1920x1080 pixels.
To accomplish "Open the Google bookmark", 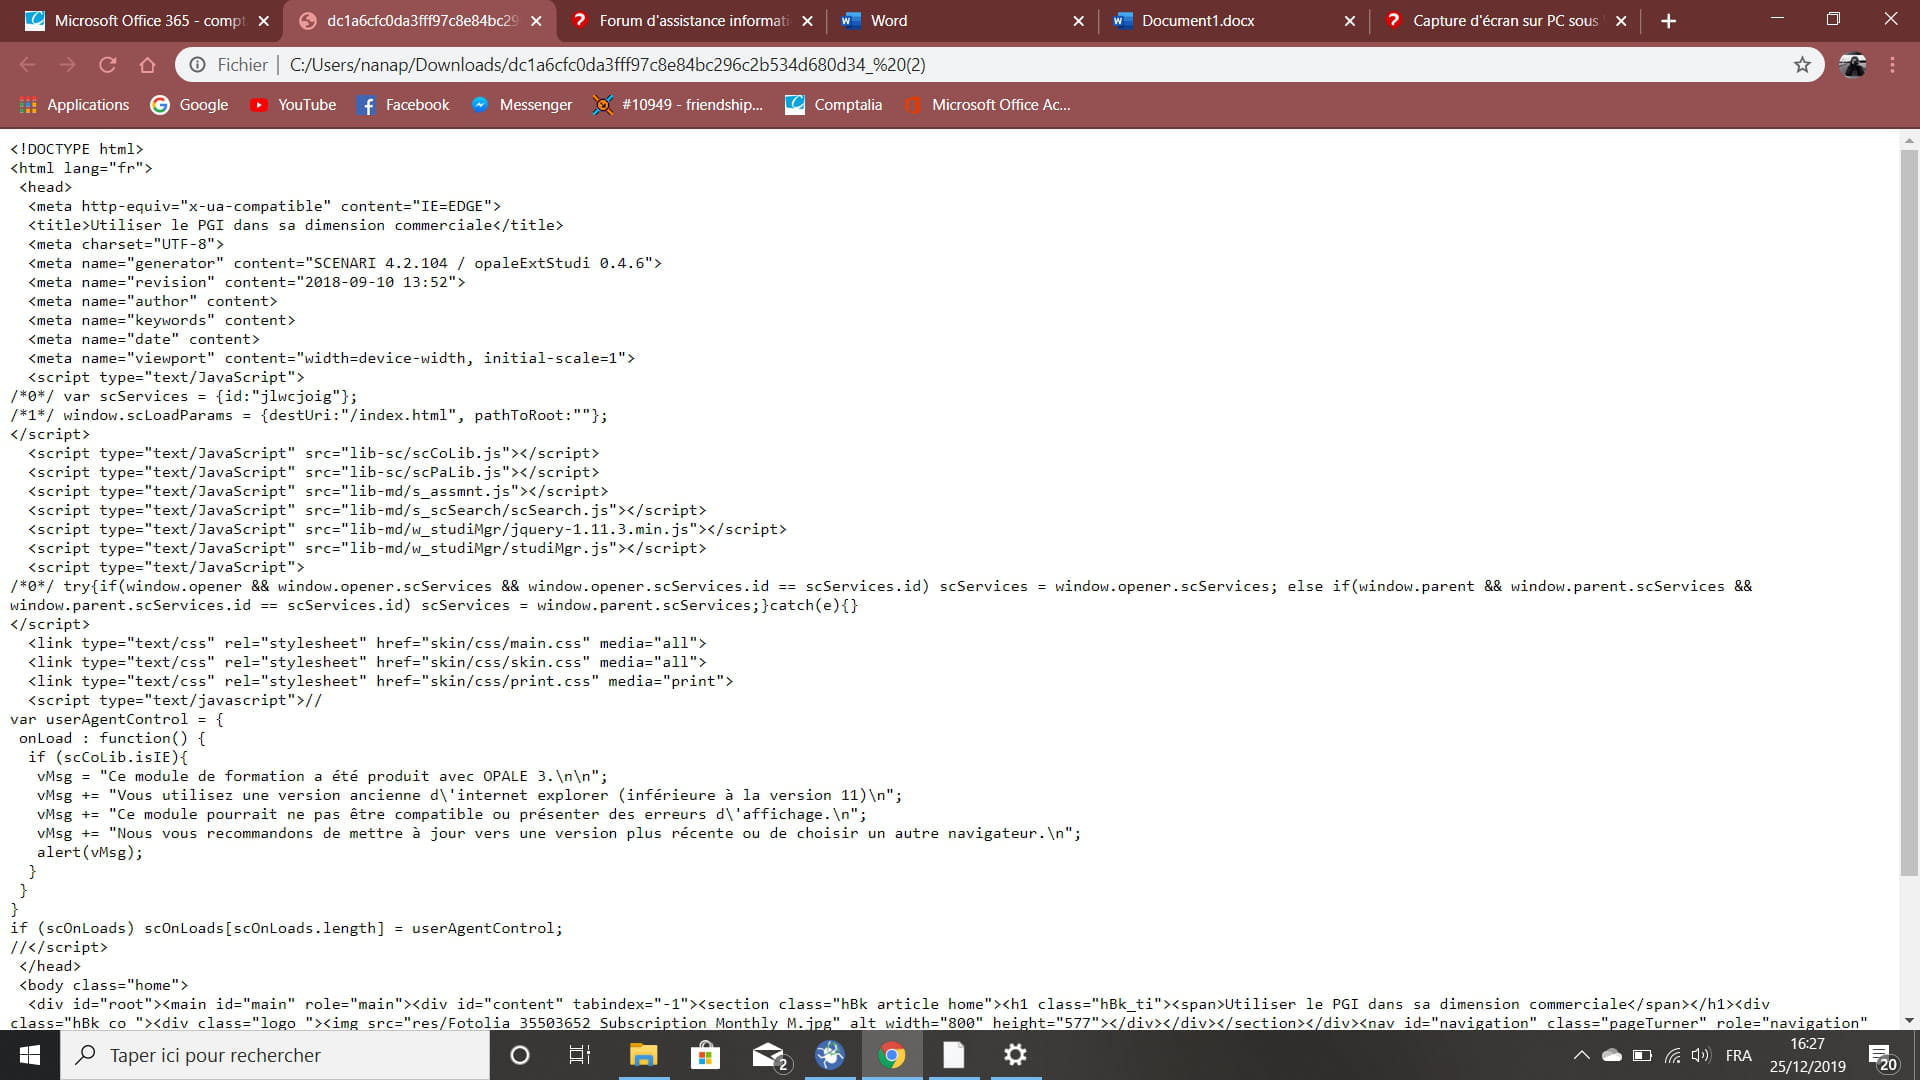I will (x=189, y=105).
